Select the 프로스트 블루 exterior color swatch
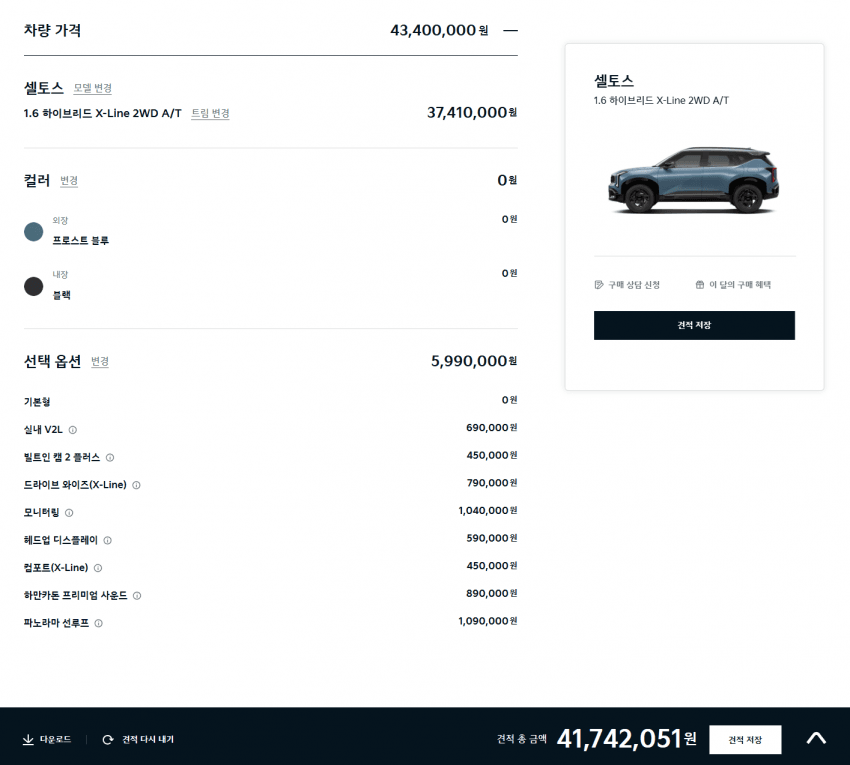This screenshot has width=850, height=765. pyautogui.click(x=34, y=232)
